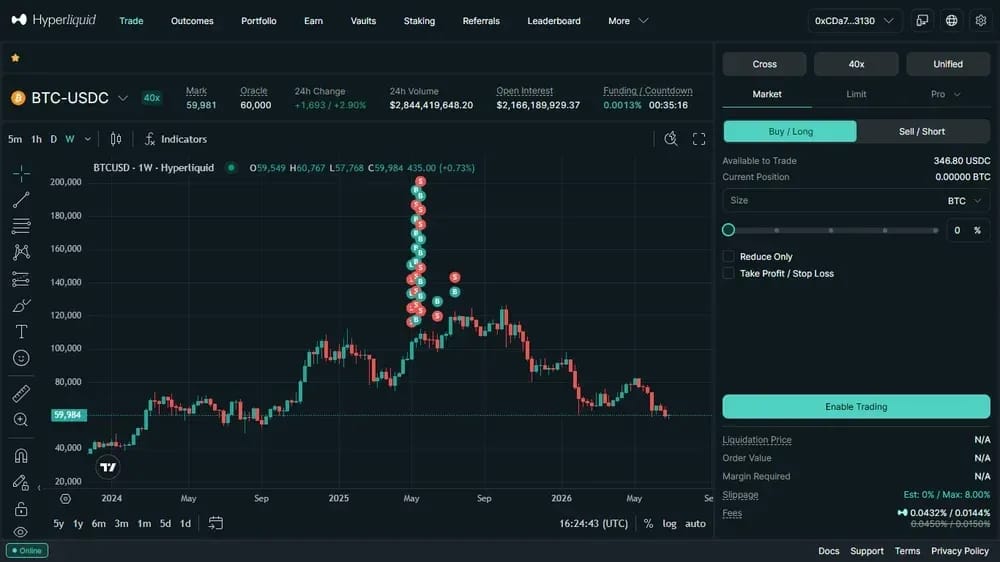Enable Take Profit / Stop Loss checkbox
This screenshot has width=1000, height=562.
pyautogui.click(x=728, y=273)
